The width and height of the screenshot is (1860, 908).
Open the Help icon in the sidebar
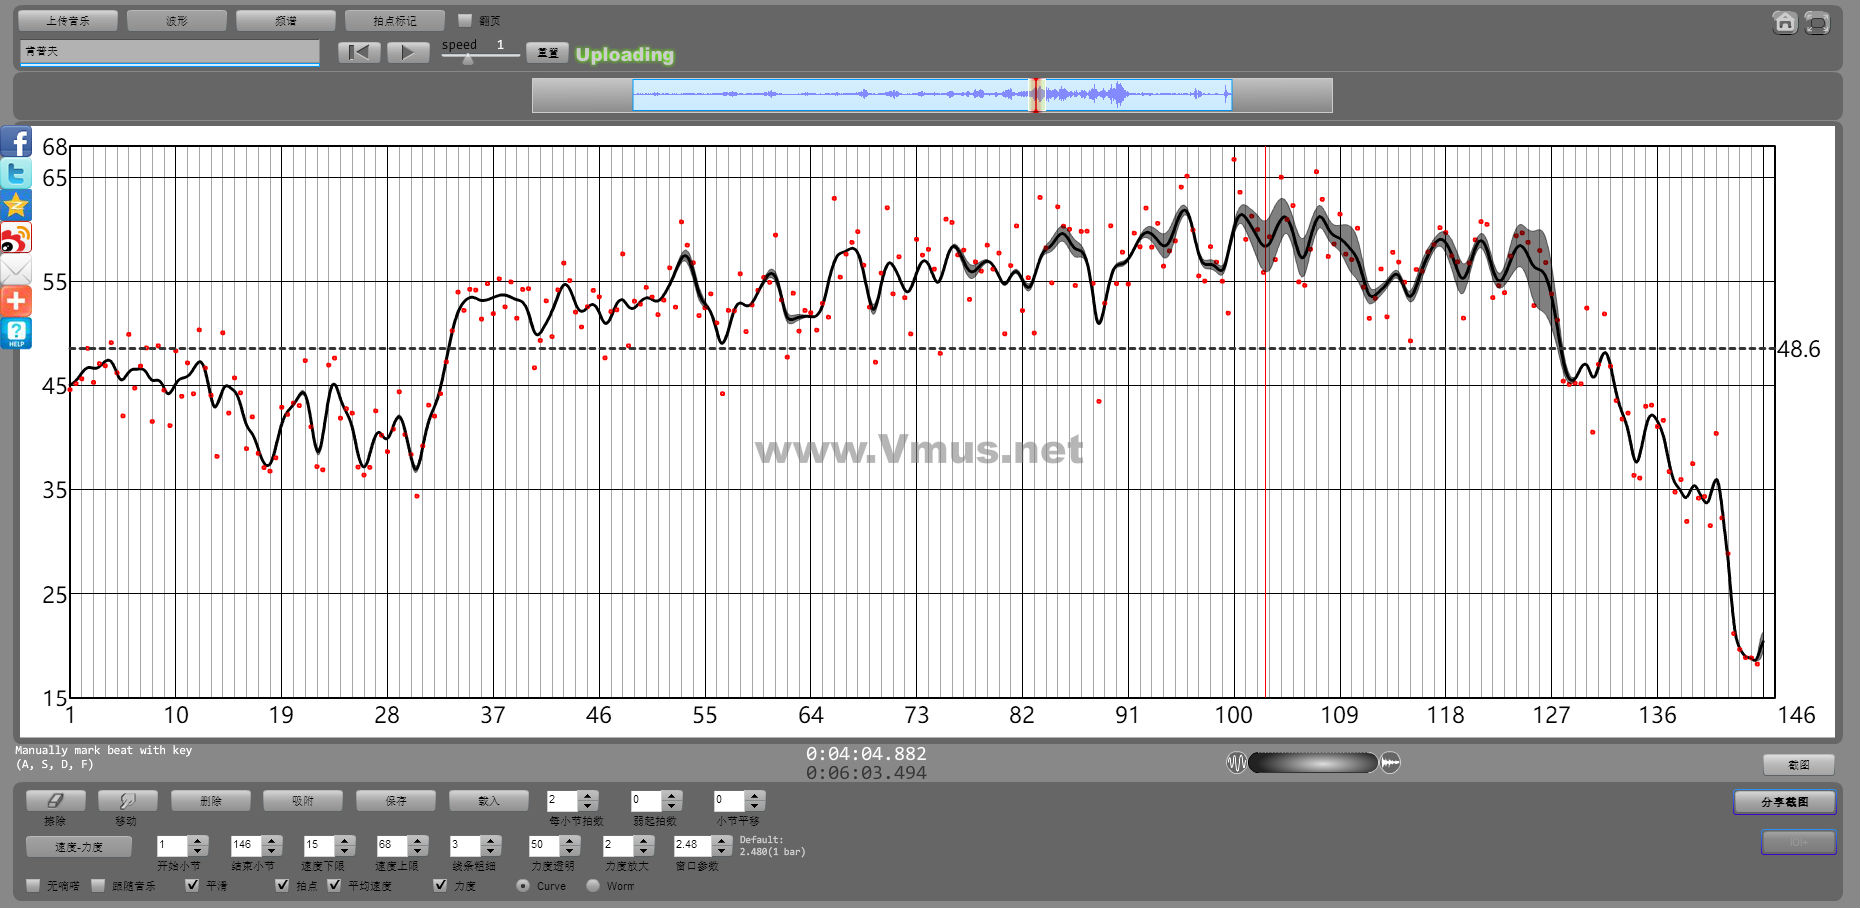point(16,333)
